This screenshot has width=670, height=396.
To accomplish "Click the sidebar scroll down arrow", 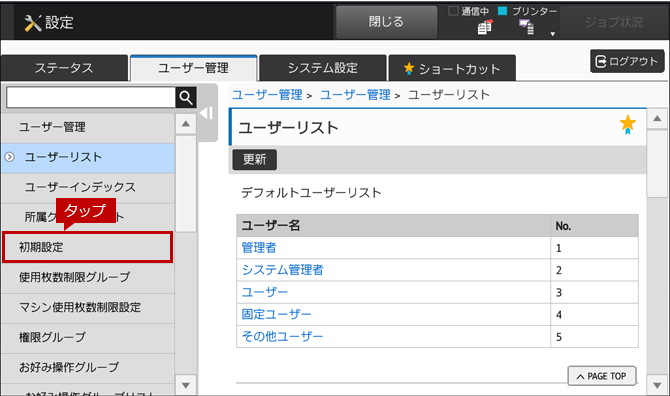I will point(185,385).
